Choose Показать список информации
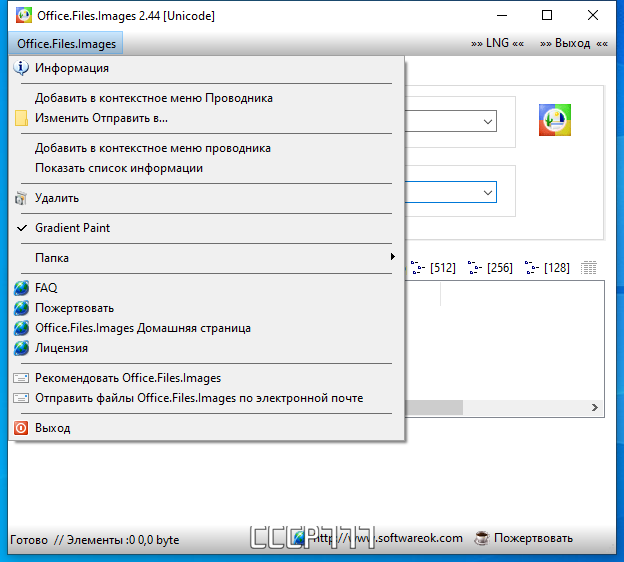Viewport: 624px width, 562px height. coord(206,168)
